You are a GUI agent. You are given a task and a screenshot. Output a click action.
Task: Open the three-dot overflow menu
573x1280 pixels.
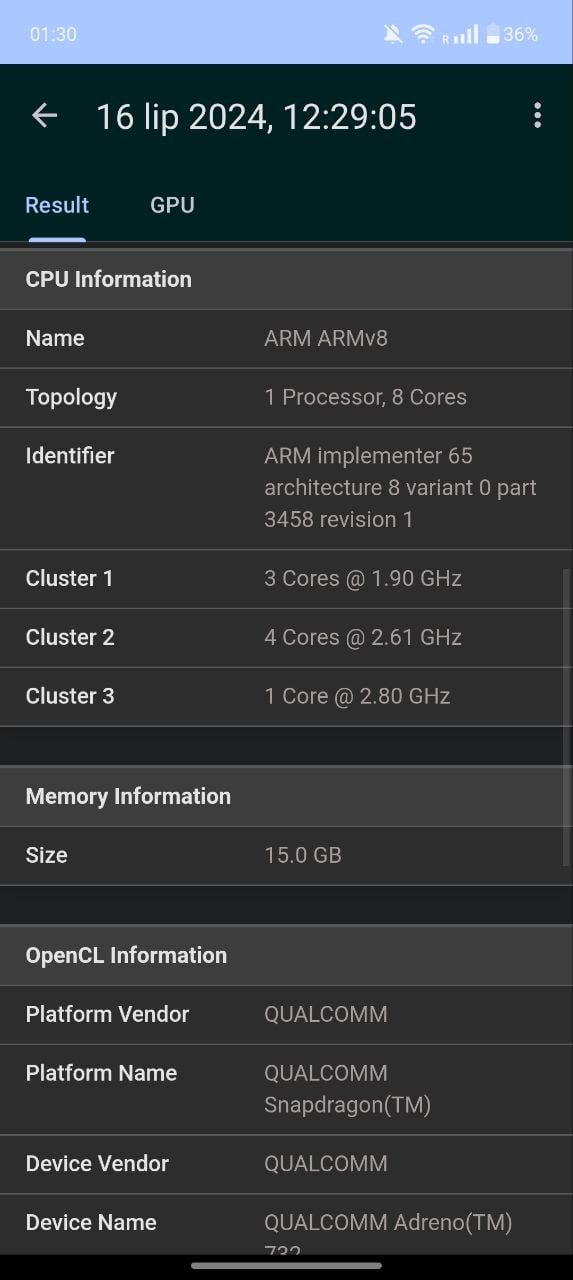pyautogui.click(x=537, y=116)
